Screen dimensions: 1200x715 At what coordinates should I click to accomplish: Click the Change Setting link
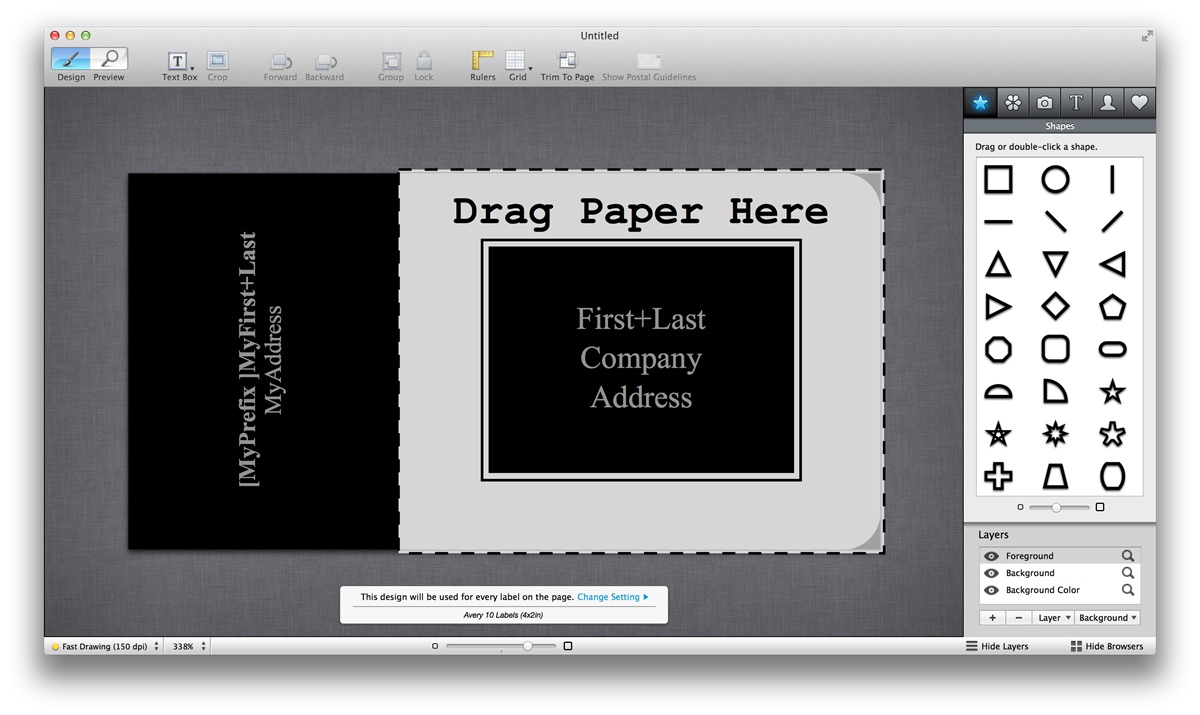(x=613, y=597)
